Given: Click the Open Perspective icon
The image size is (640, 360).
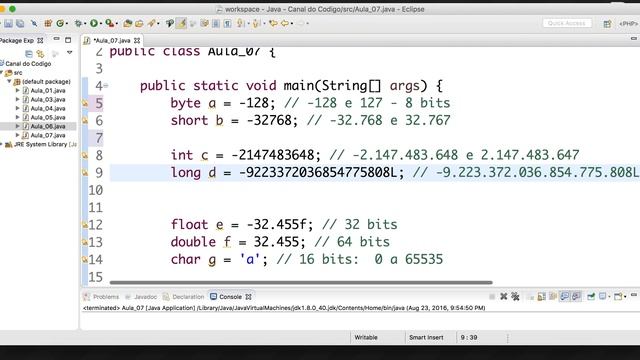Looking at the screenshot, I should pyautogui.click(x=607, y=24).
